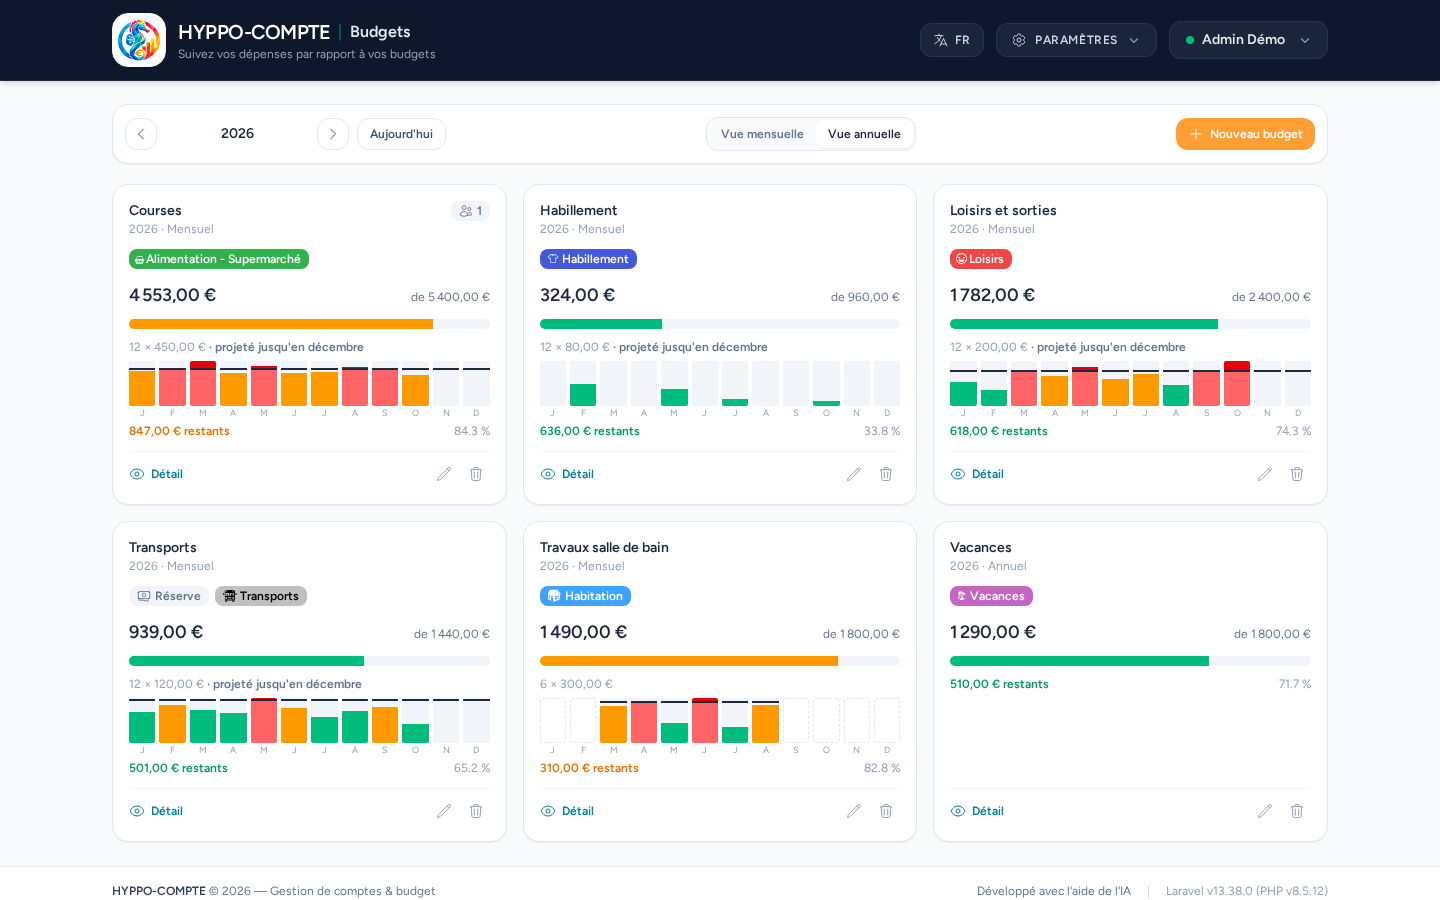This screenshot has height=900, width=1440.
Task: Delete the Vacances budget trash icon
Action: point(1297,811)
